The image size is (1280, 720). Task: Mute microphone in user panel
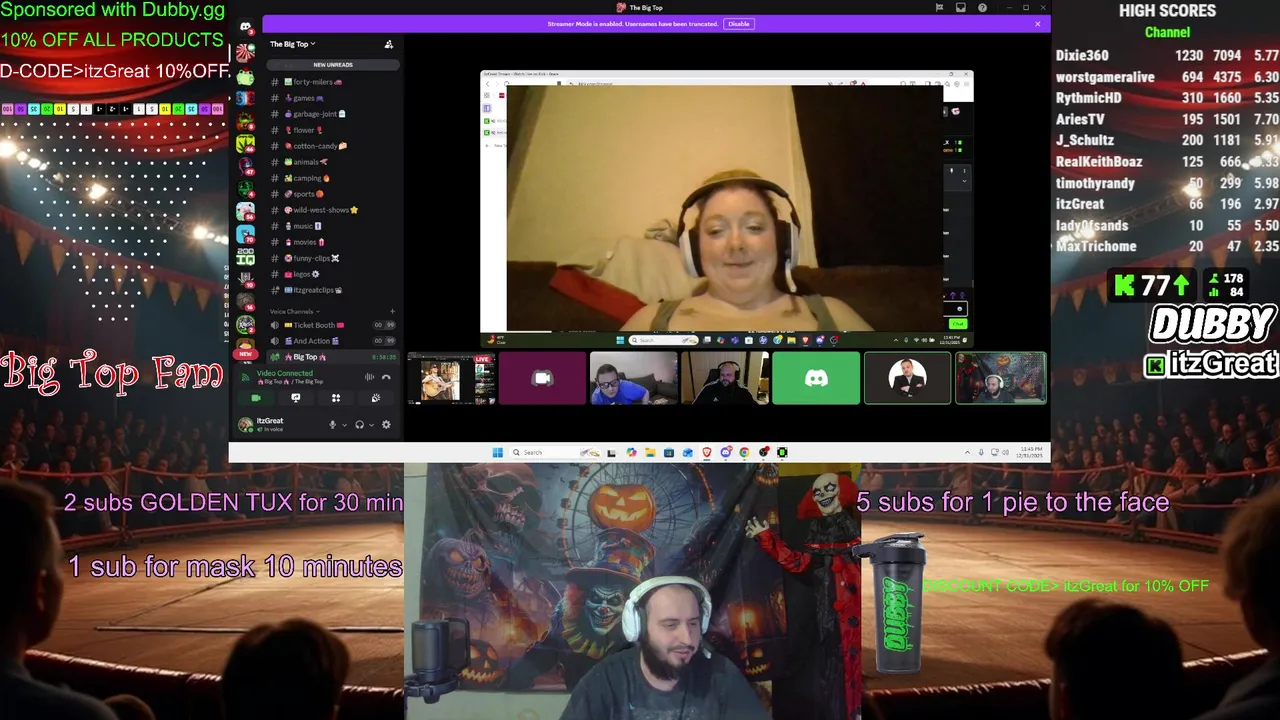[333, 425]
